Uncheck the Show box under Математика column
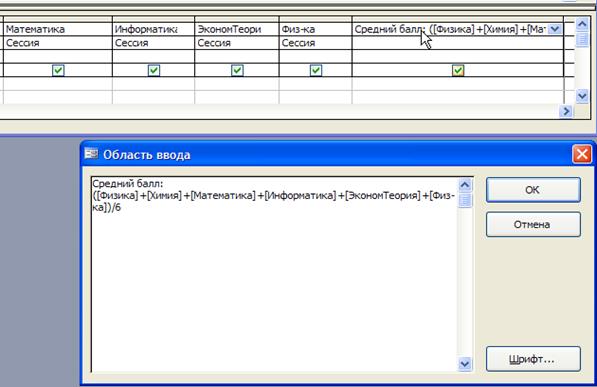 [58, 70]
